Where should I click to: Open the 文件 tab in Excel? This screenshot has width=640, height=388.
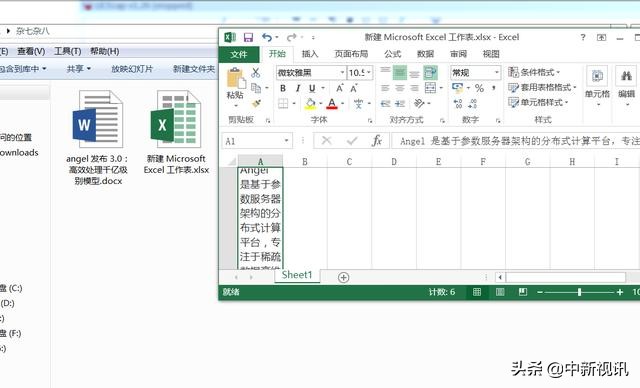(x=239, y=54)
